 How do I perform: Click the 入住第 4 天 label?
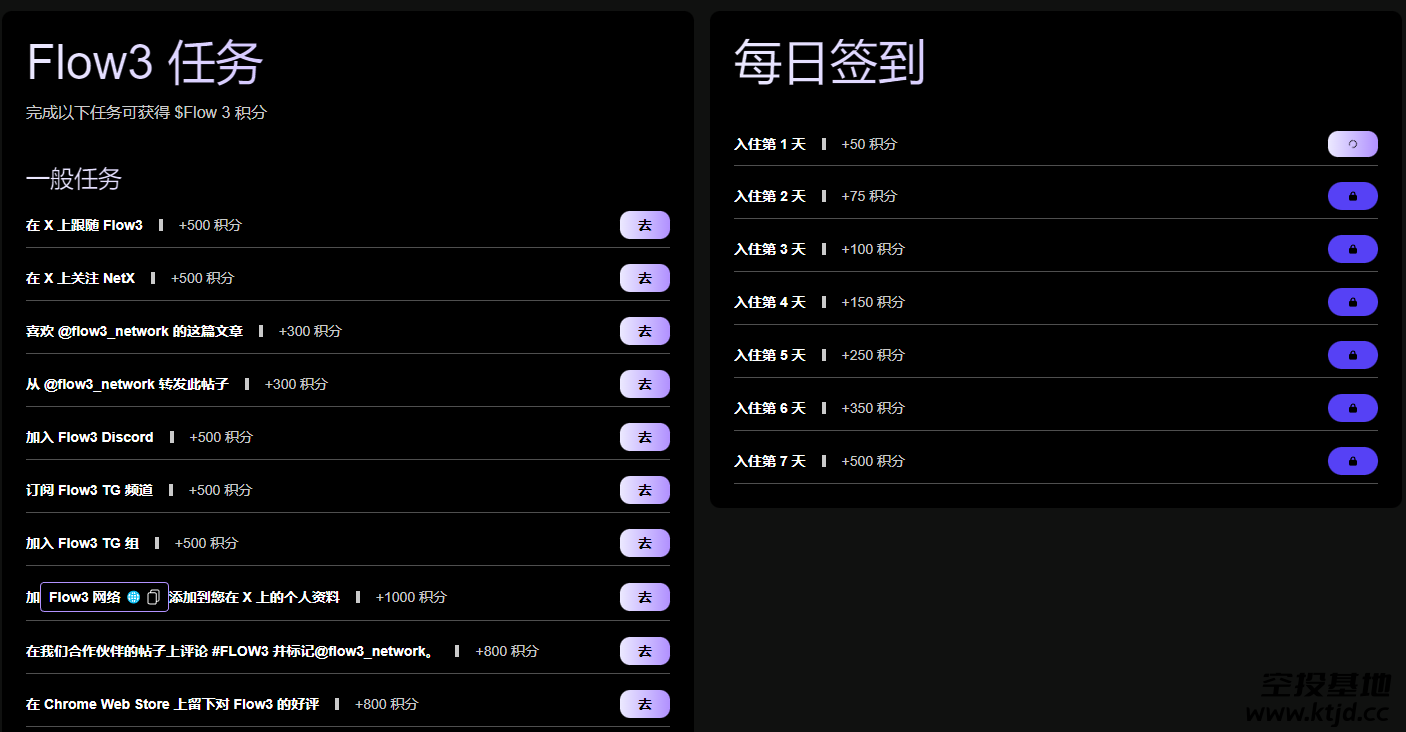pyautogui.click(x=769, y=302)
